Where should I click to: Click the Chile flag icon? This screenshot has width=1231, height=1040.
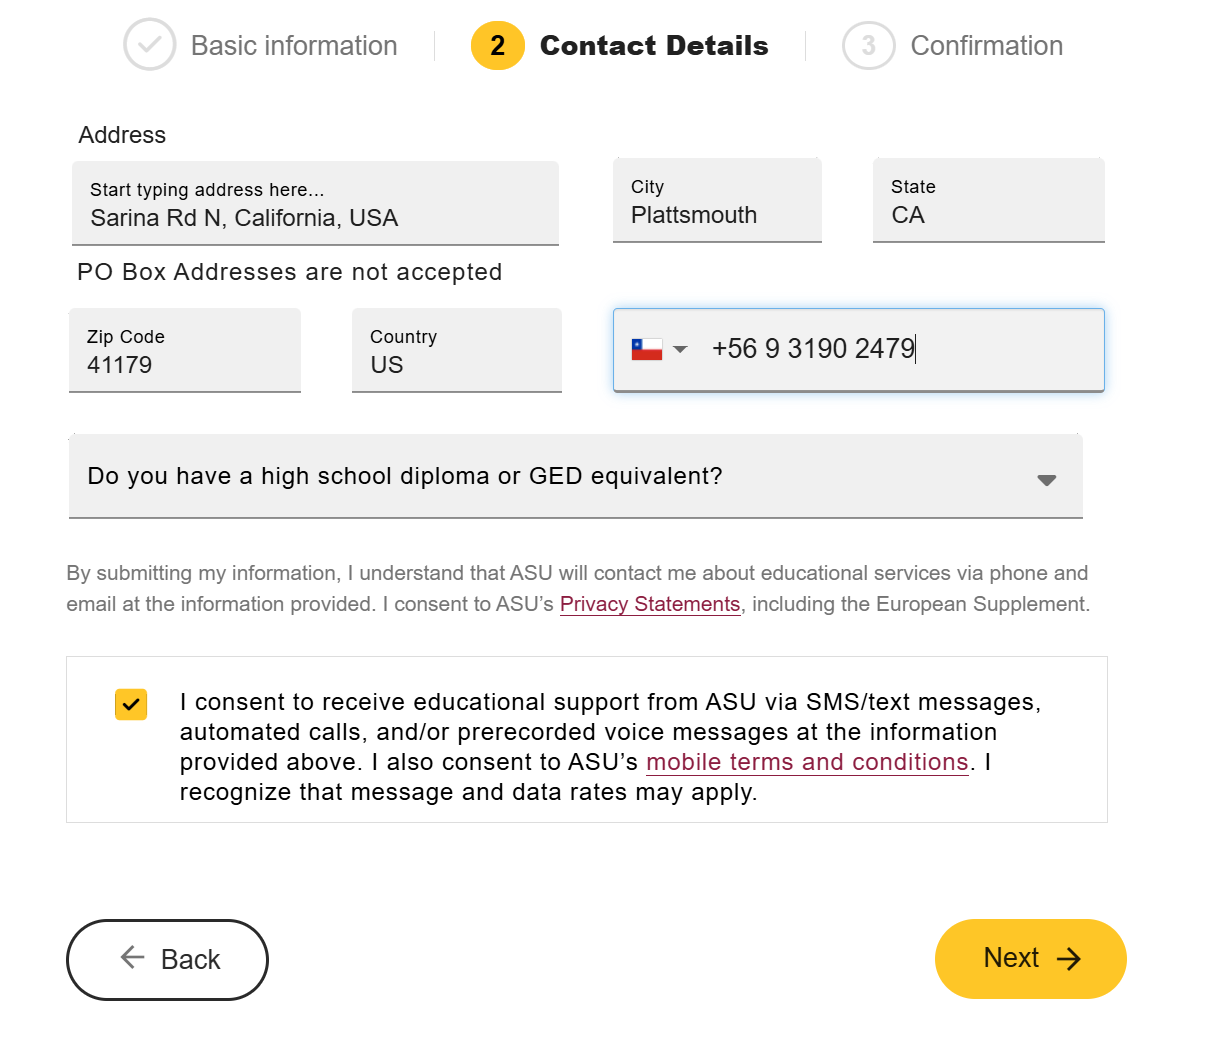click(647, 349)
